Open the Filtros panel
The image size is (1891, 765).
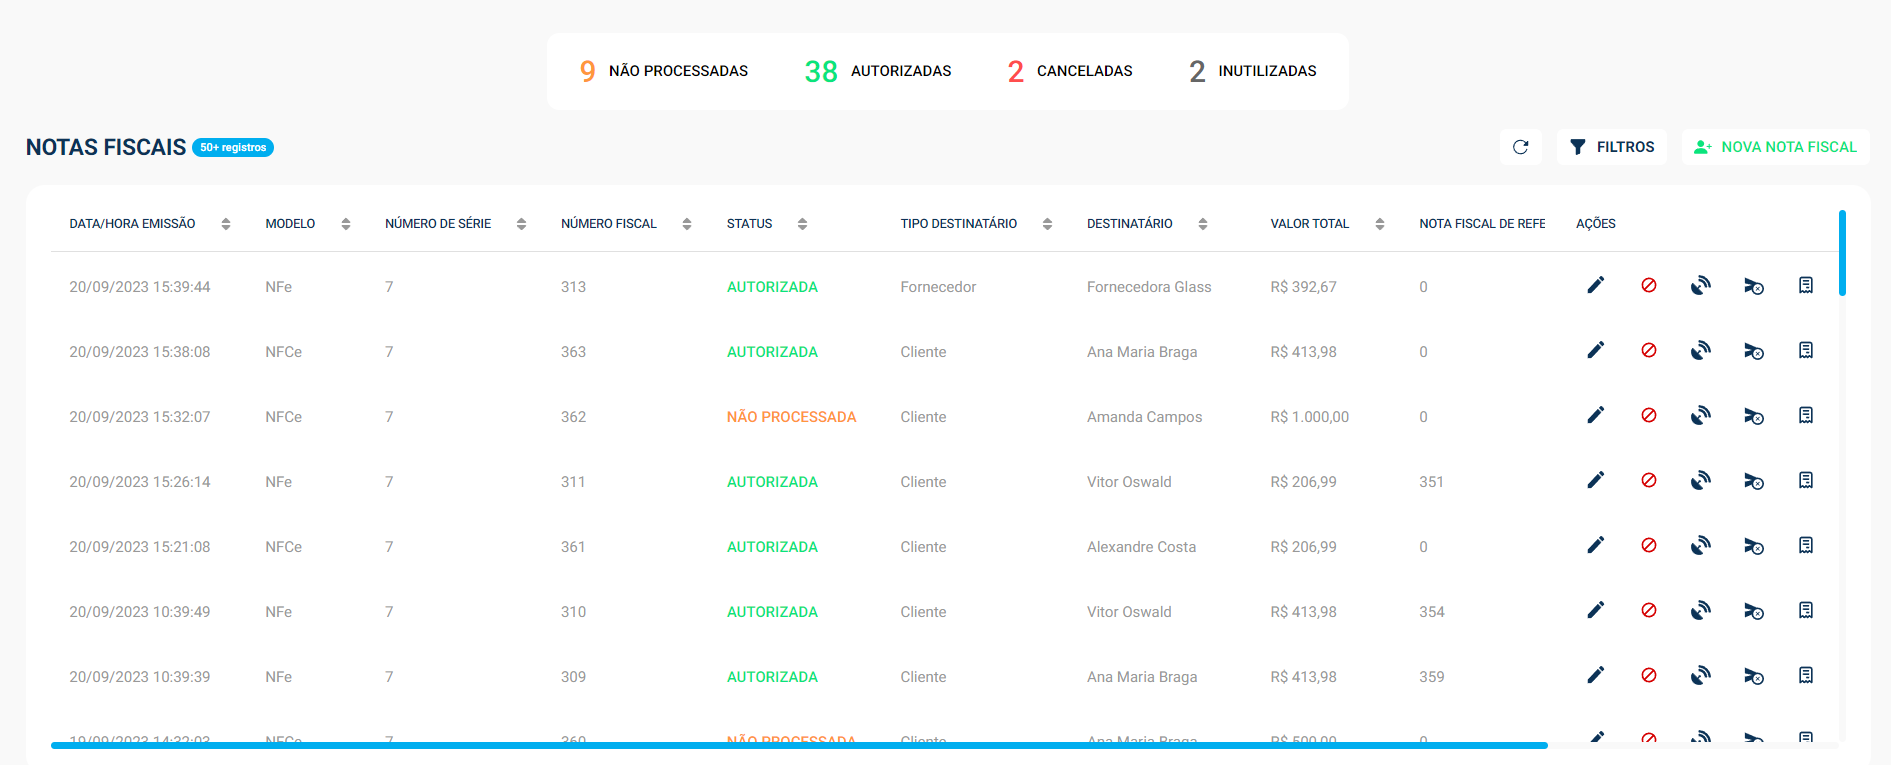point(1612,147)
